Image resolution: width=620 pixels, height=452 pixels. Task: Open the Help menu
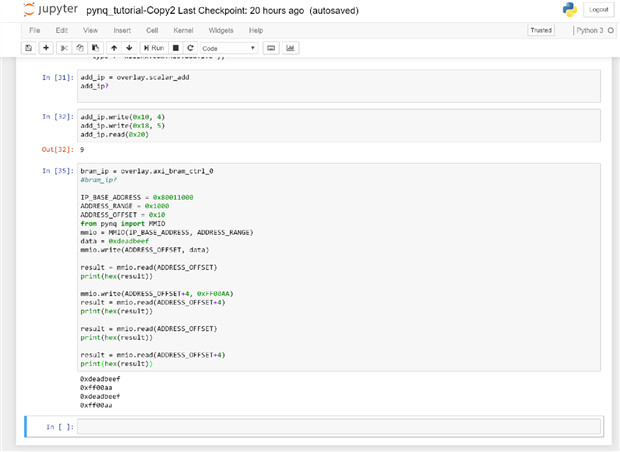(256, 30)
